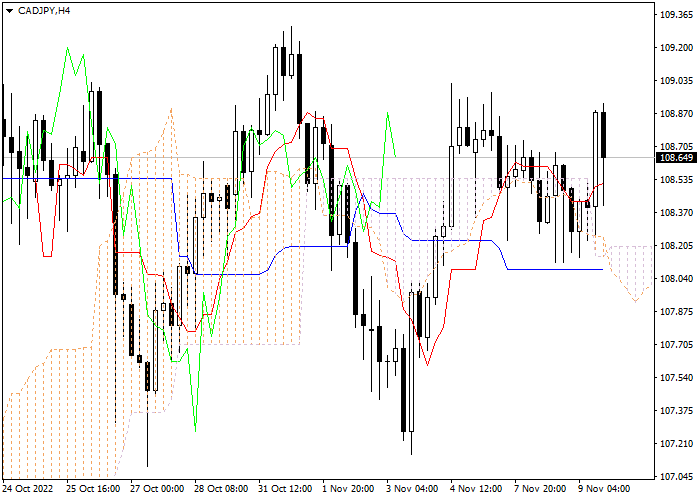Click the 108.705 price axis label
Viewport: 700px width, 500px height.
676,147
